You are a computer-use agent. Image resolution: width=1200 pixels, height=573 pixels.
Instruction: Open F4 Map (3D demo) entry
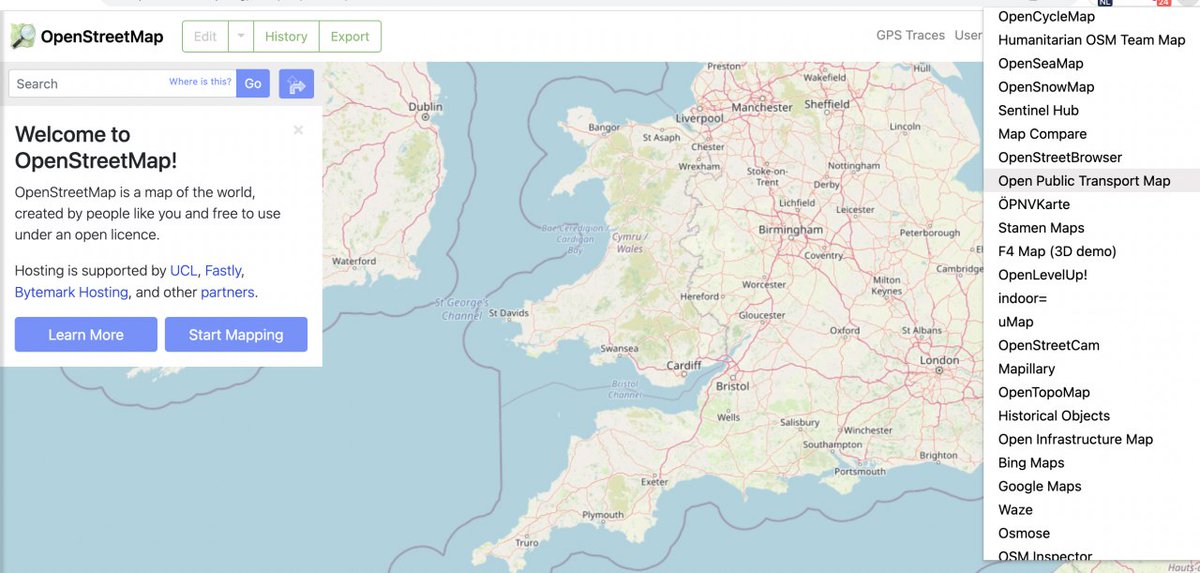point(1092,251)
